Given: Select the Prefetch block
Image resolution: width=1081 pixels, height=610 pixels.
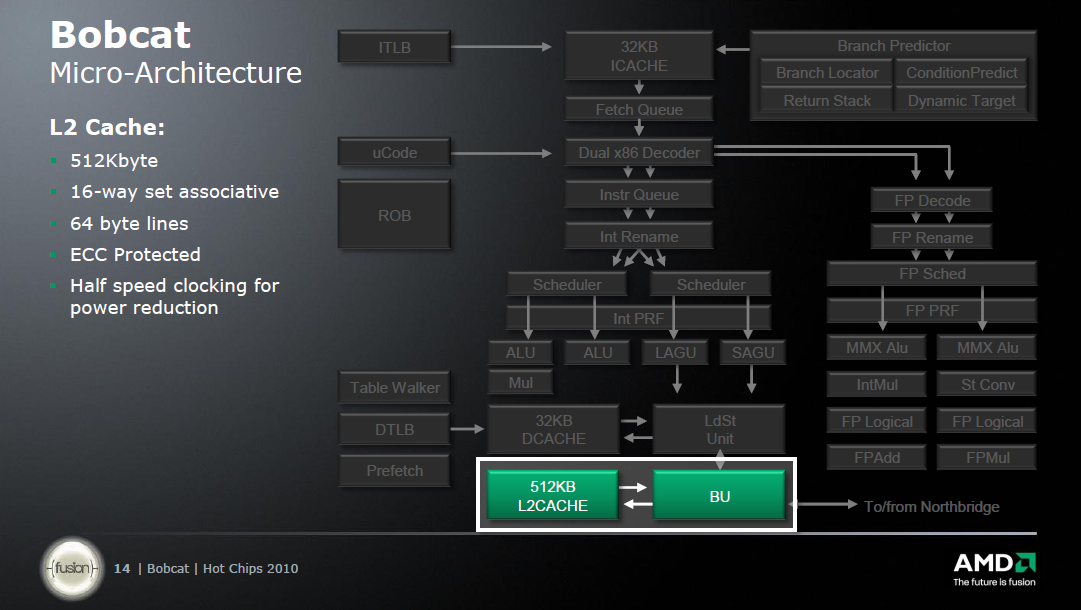Looking at the screenshot, I should pyautogui.click(x=394, y=470).
